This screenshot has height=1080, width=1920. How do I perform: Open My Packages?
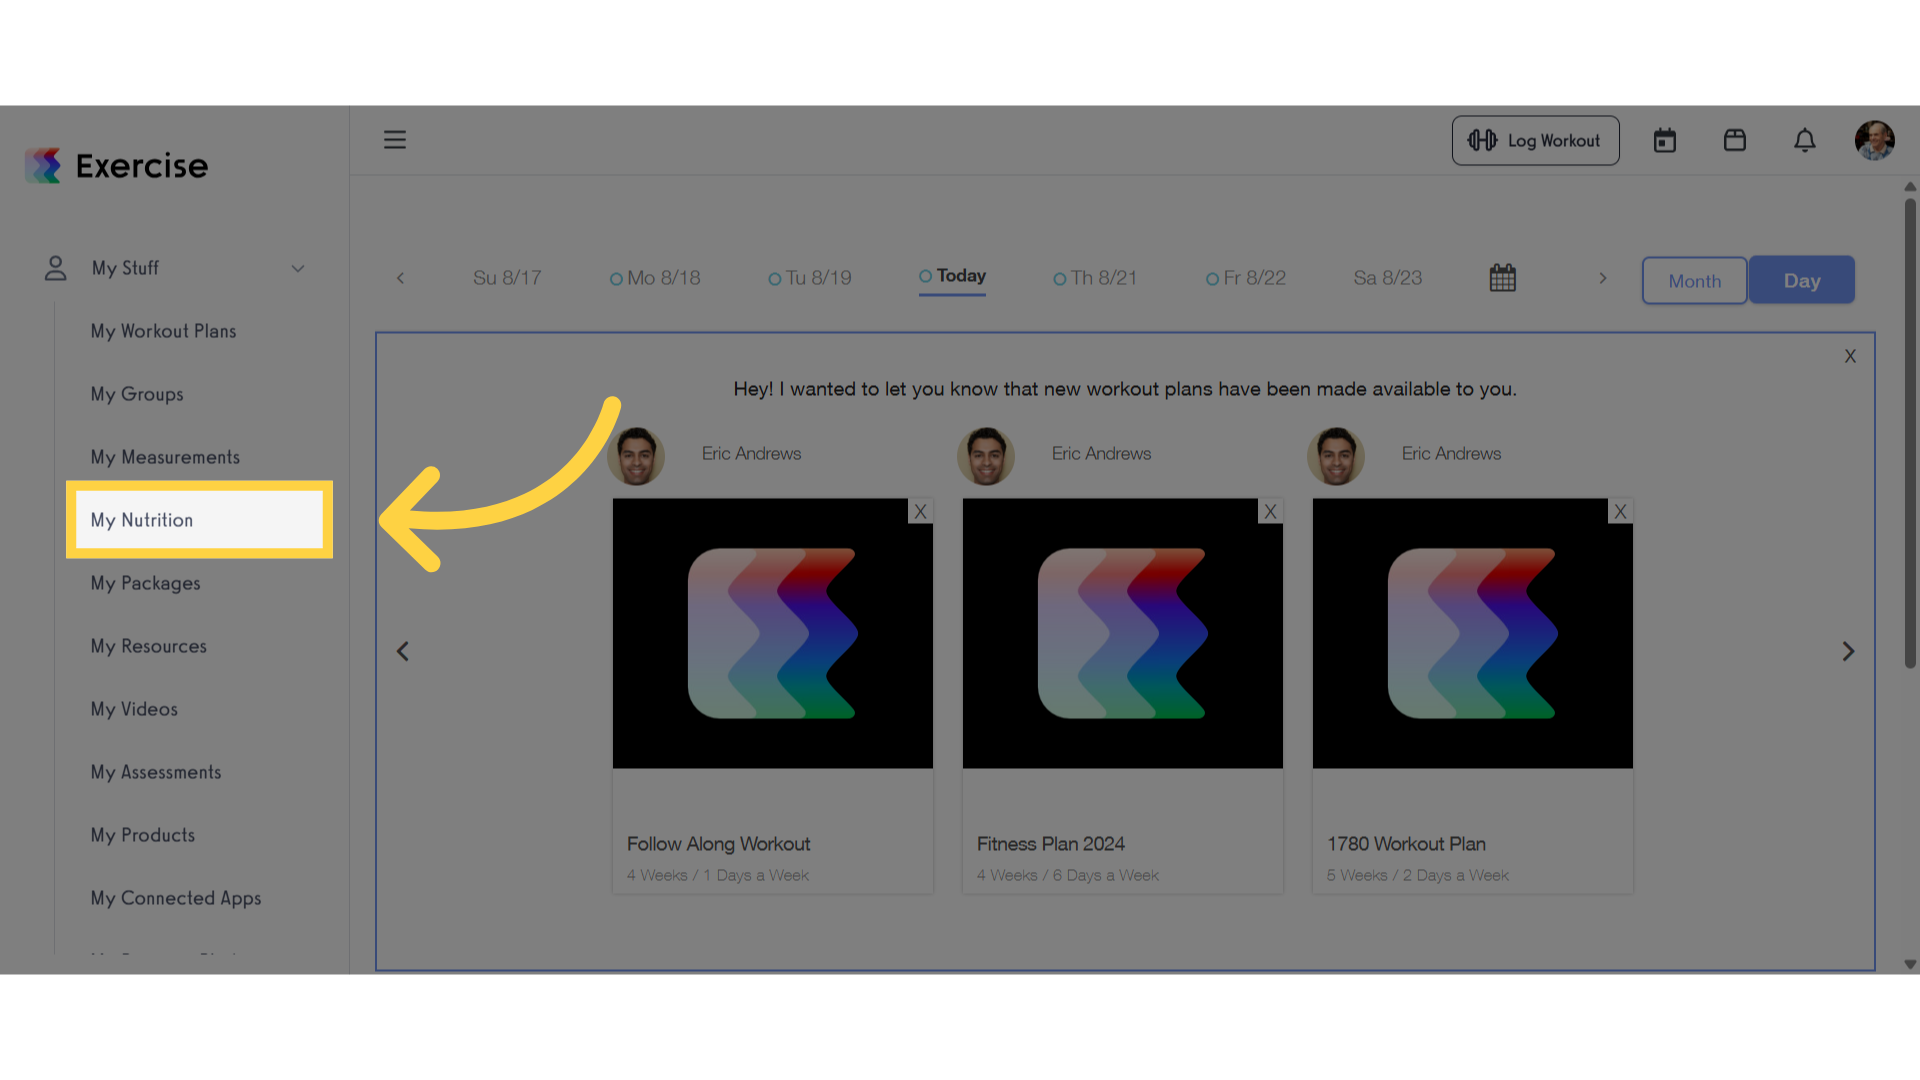(x=146, y=583)
